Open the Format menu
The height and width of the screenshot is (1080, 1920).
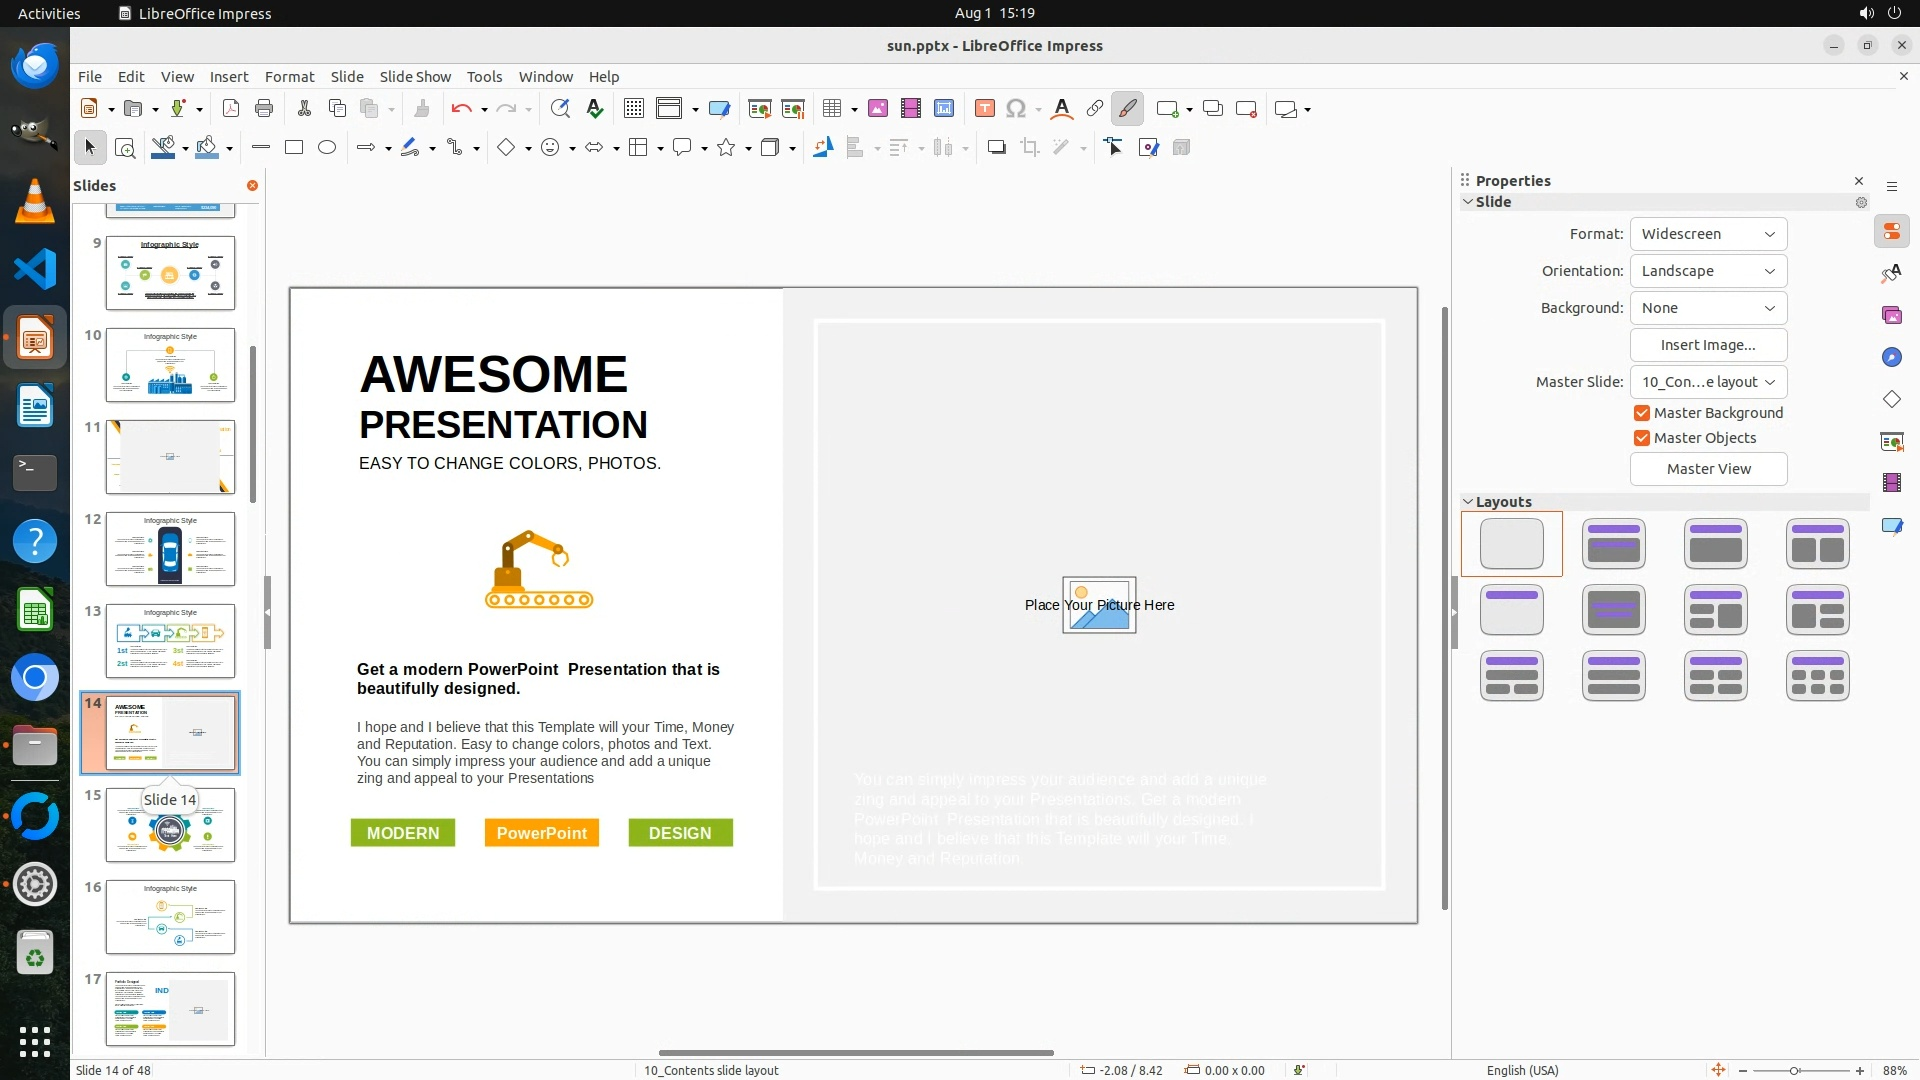coord(289,77)
